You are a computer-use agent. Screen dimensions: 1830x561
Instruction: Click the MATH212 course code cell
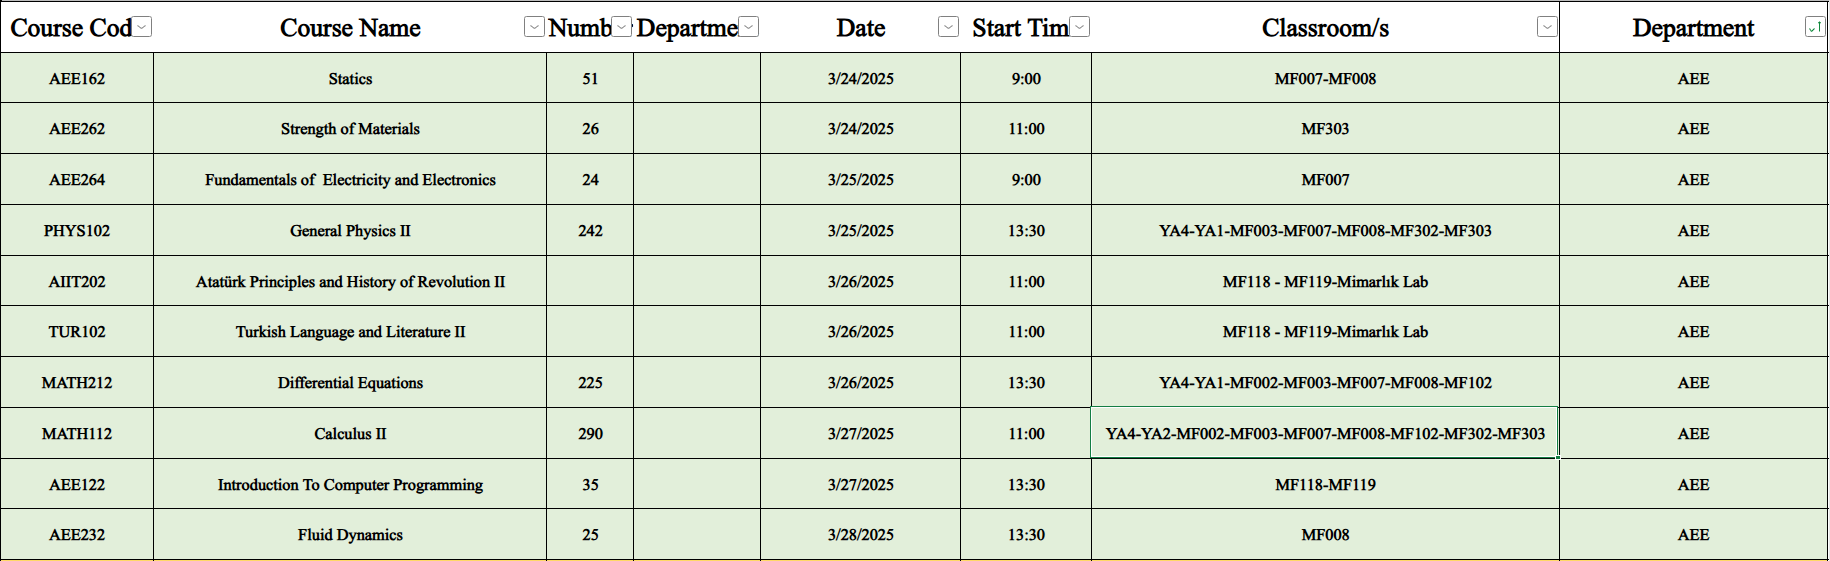[77, 382]
